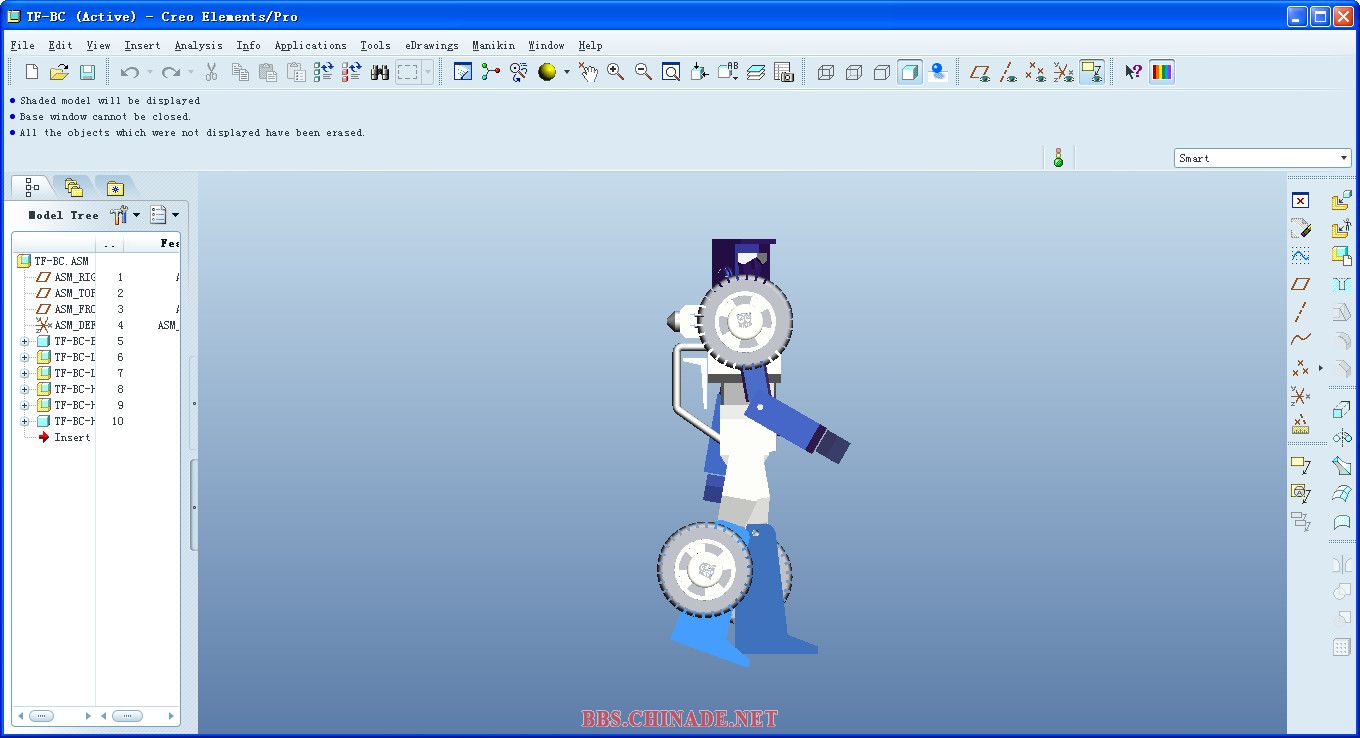Open an existing file via folder icon
Viewport: 1360px width, 738px height.
point(59,72)
